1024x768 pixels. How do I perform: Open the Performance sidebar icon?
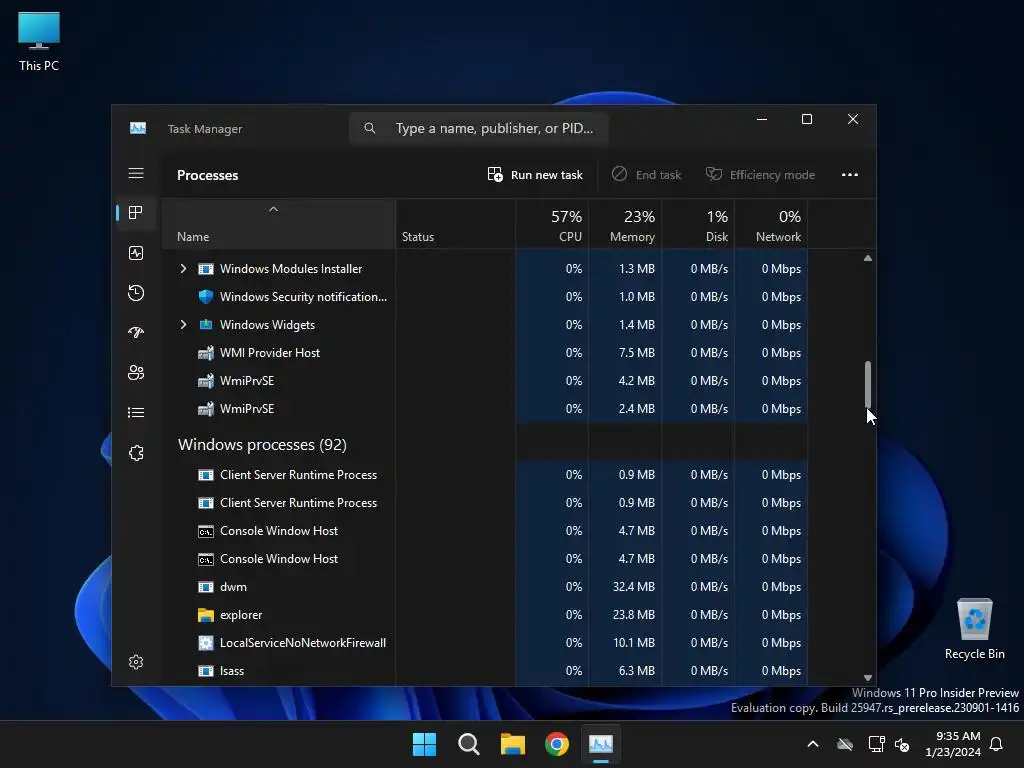[x=136, y=253]
